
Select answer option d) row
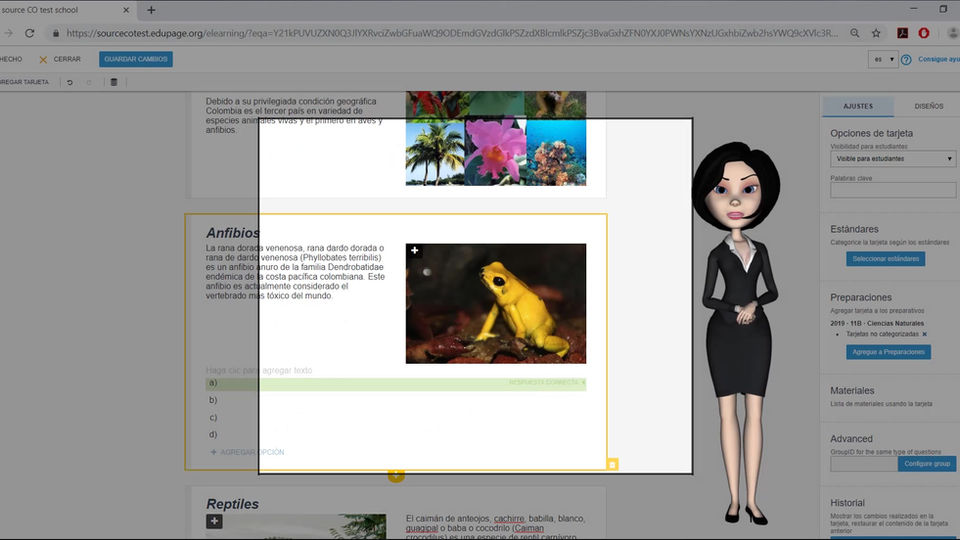tap(396, 435)
